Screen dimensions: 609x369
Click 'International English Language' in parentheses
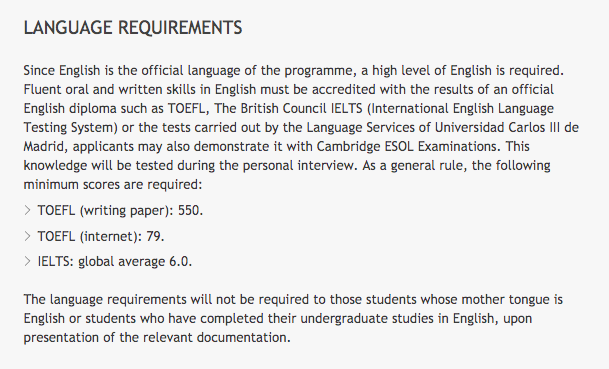pos(462,108)
